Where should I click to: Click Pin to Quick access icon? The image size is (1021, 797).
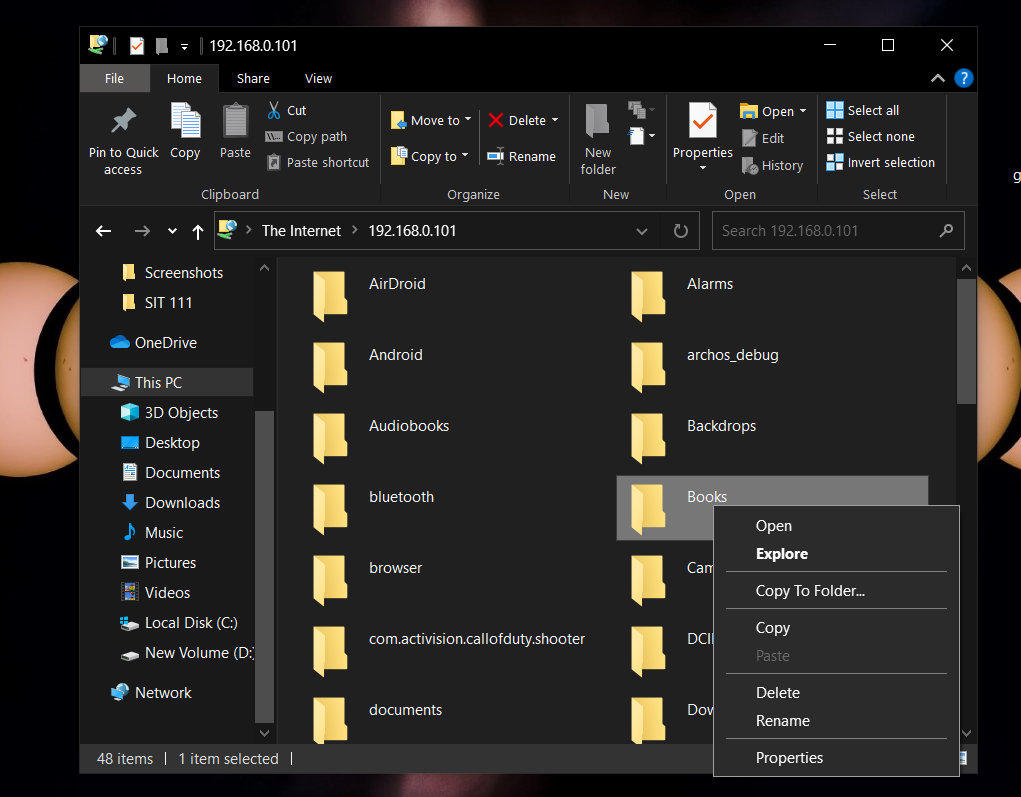[123, 122]
